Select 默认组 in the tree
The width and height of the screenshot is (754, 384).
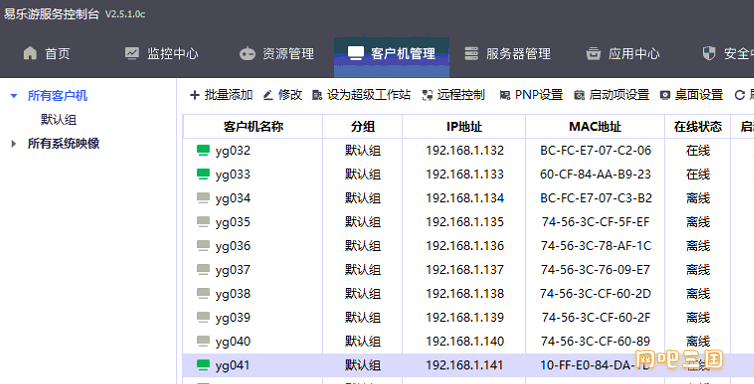tap(59, 120)
